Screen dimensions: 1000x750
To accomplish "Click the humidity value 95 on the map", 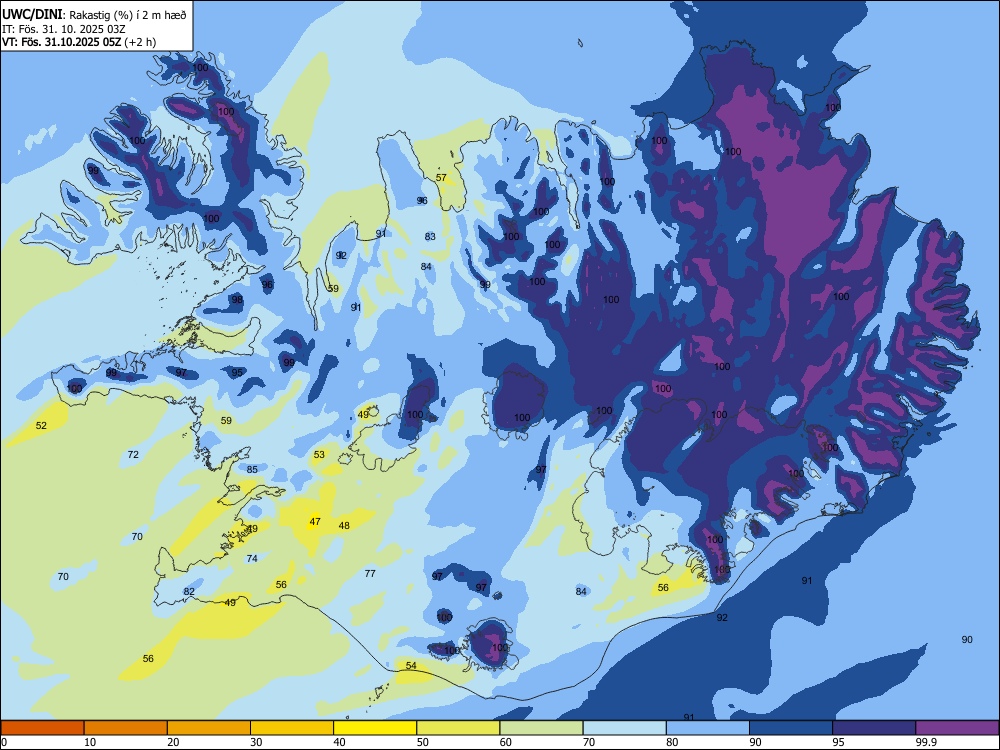I will point(237,373).
